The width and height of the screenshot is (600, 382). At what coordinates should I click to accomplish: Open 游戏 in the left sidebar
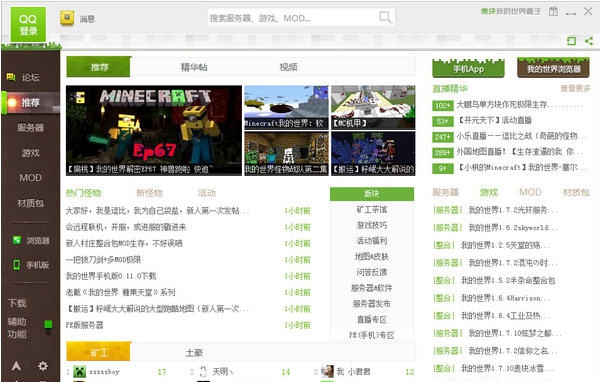(30, 153)
